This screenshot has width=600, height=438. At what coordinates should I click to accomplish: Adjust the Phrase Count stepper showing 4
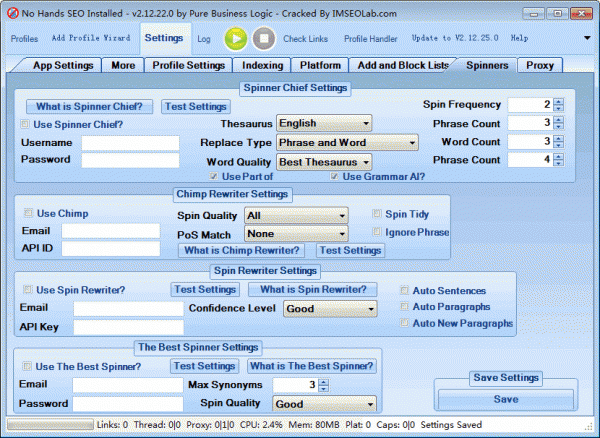(x=558, y=160)
